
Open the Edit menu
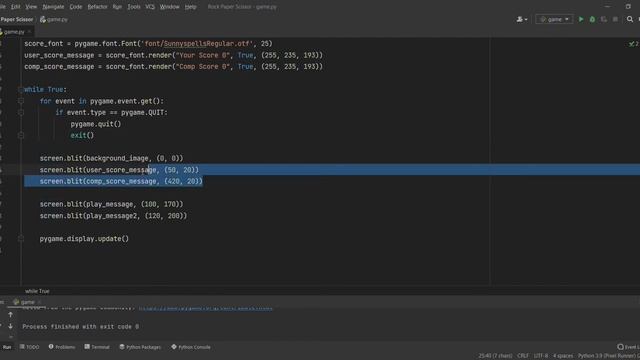tap(16, 7)
